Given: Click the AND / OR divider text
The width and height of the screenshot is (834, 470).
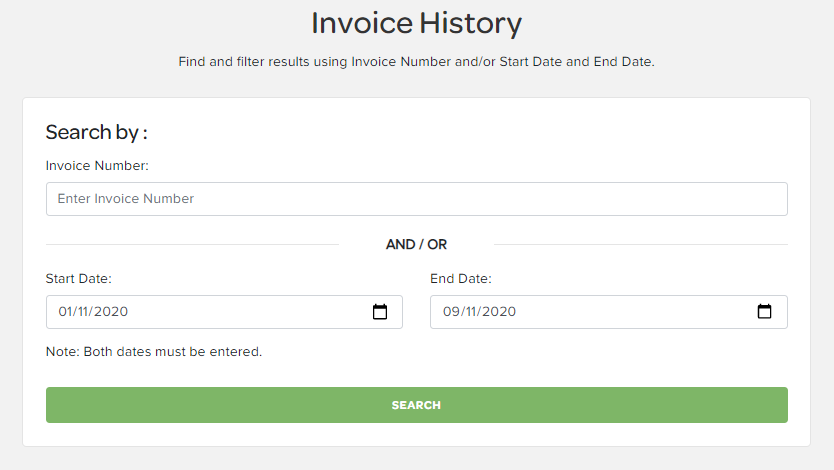Looking at the screenshot, I should 416,245.
